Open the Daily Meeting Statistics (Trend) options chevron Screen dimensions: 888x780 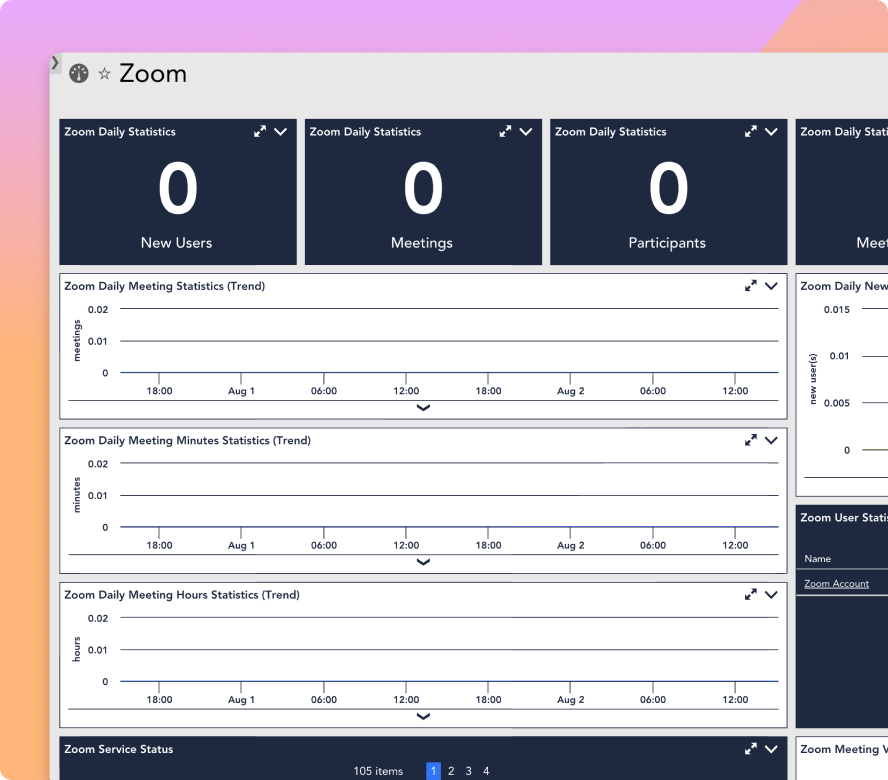771,286
